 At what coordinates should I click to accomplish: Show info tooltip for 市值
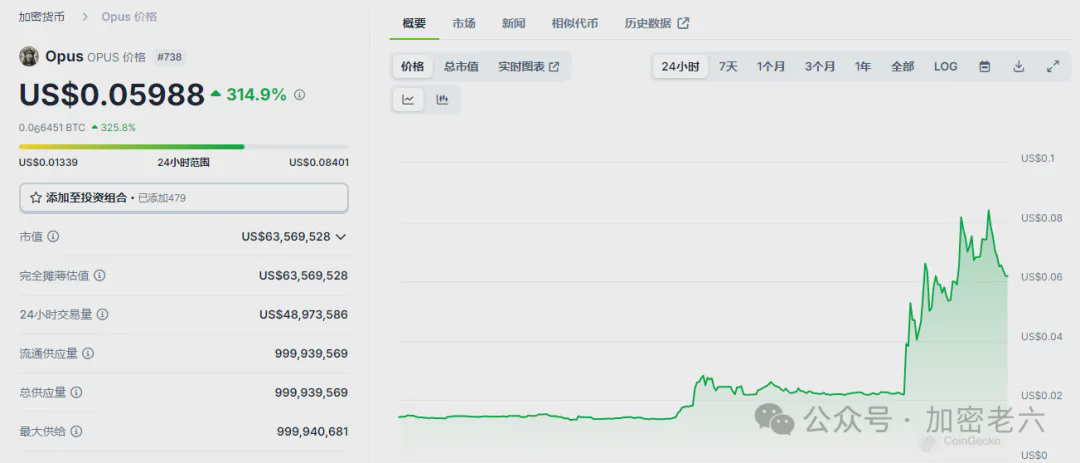click(53, 236)
